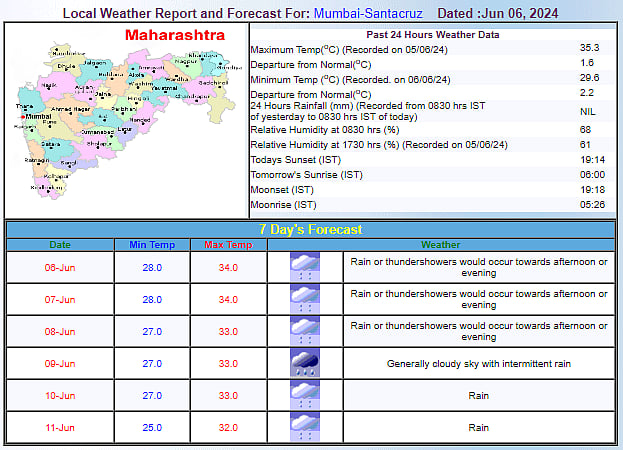Viewport: 623px width, 450px height.
Task: Click the Mumbai-Santacruz station name link
Action: 370,13
